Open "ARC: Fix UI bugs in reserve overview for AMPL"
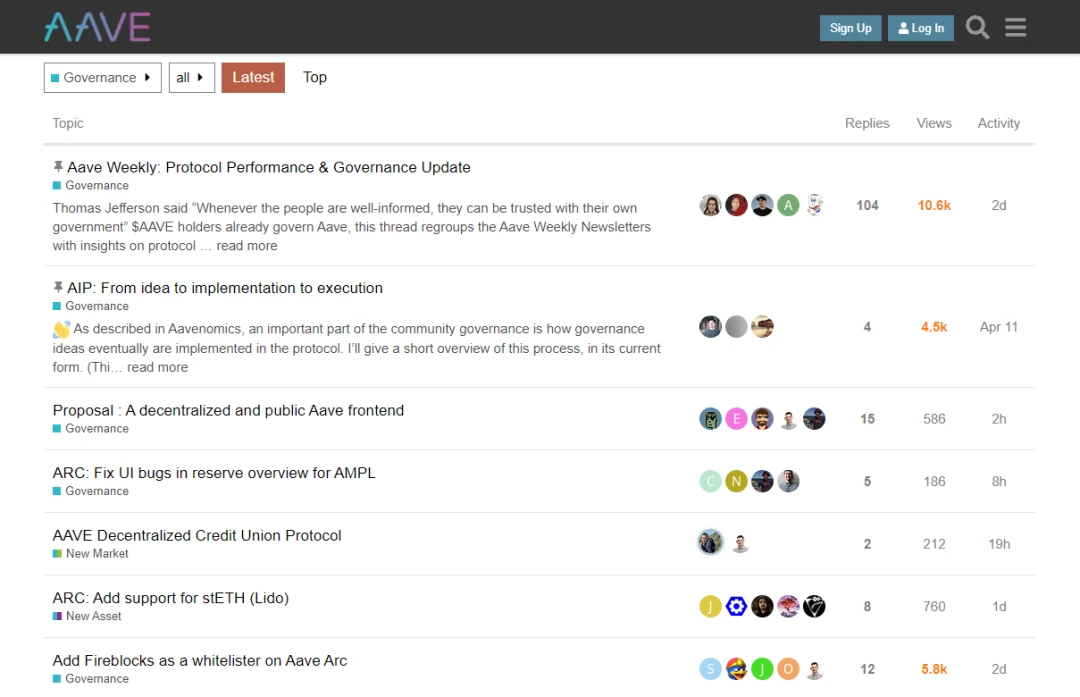The width and height of the screenshot is (1080, 697). tap(214, 473)
